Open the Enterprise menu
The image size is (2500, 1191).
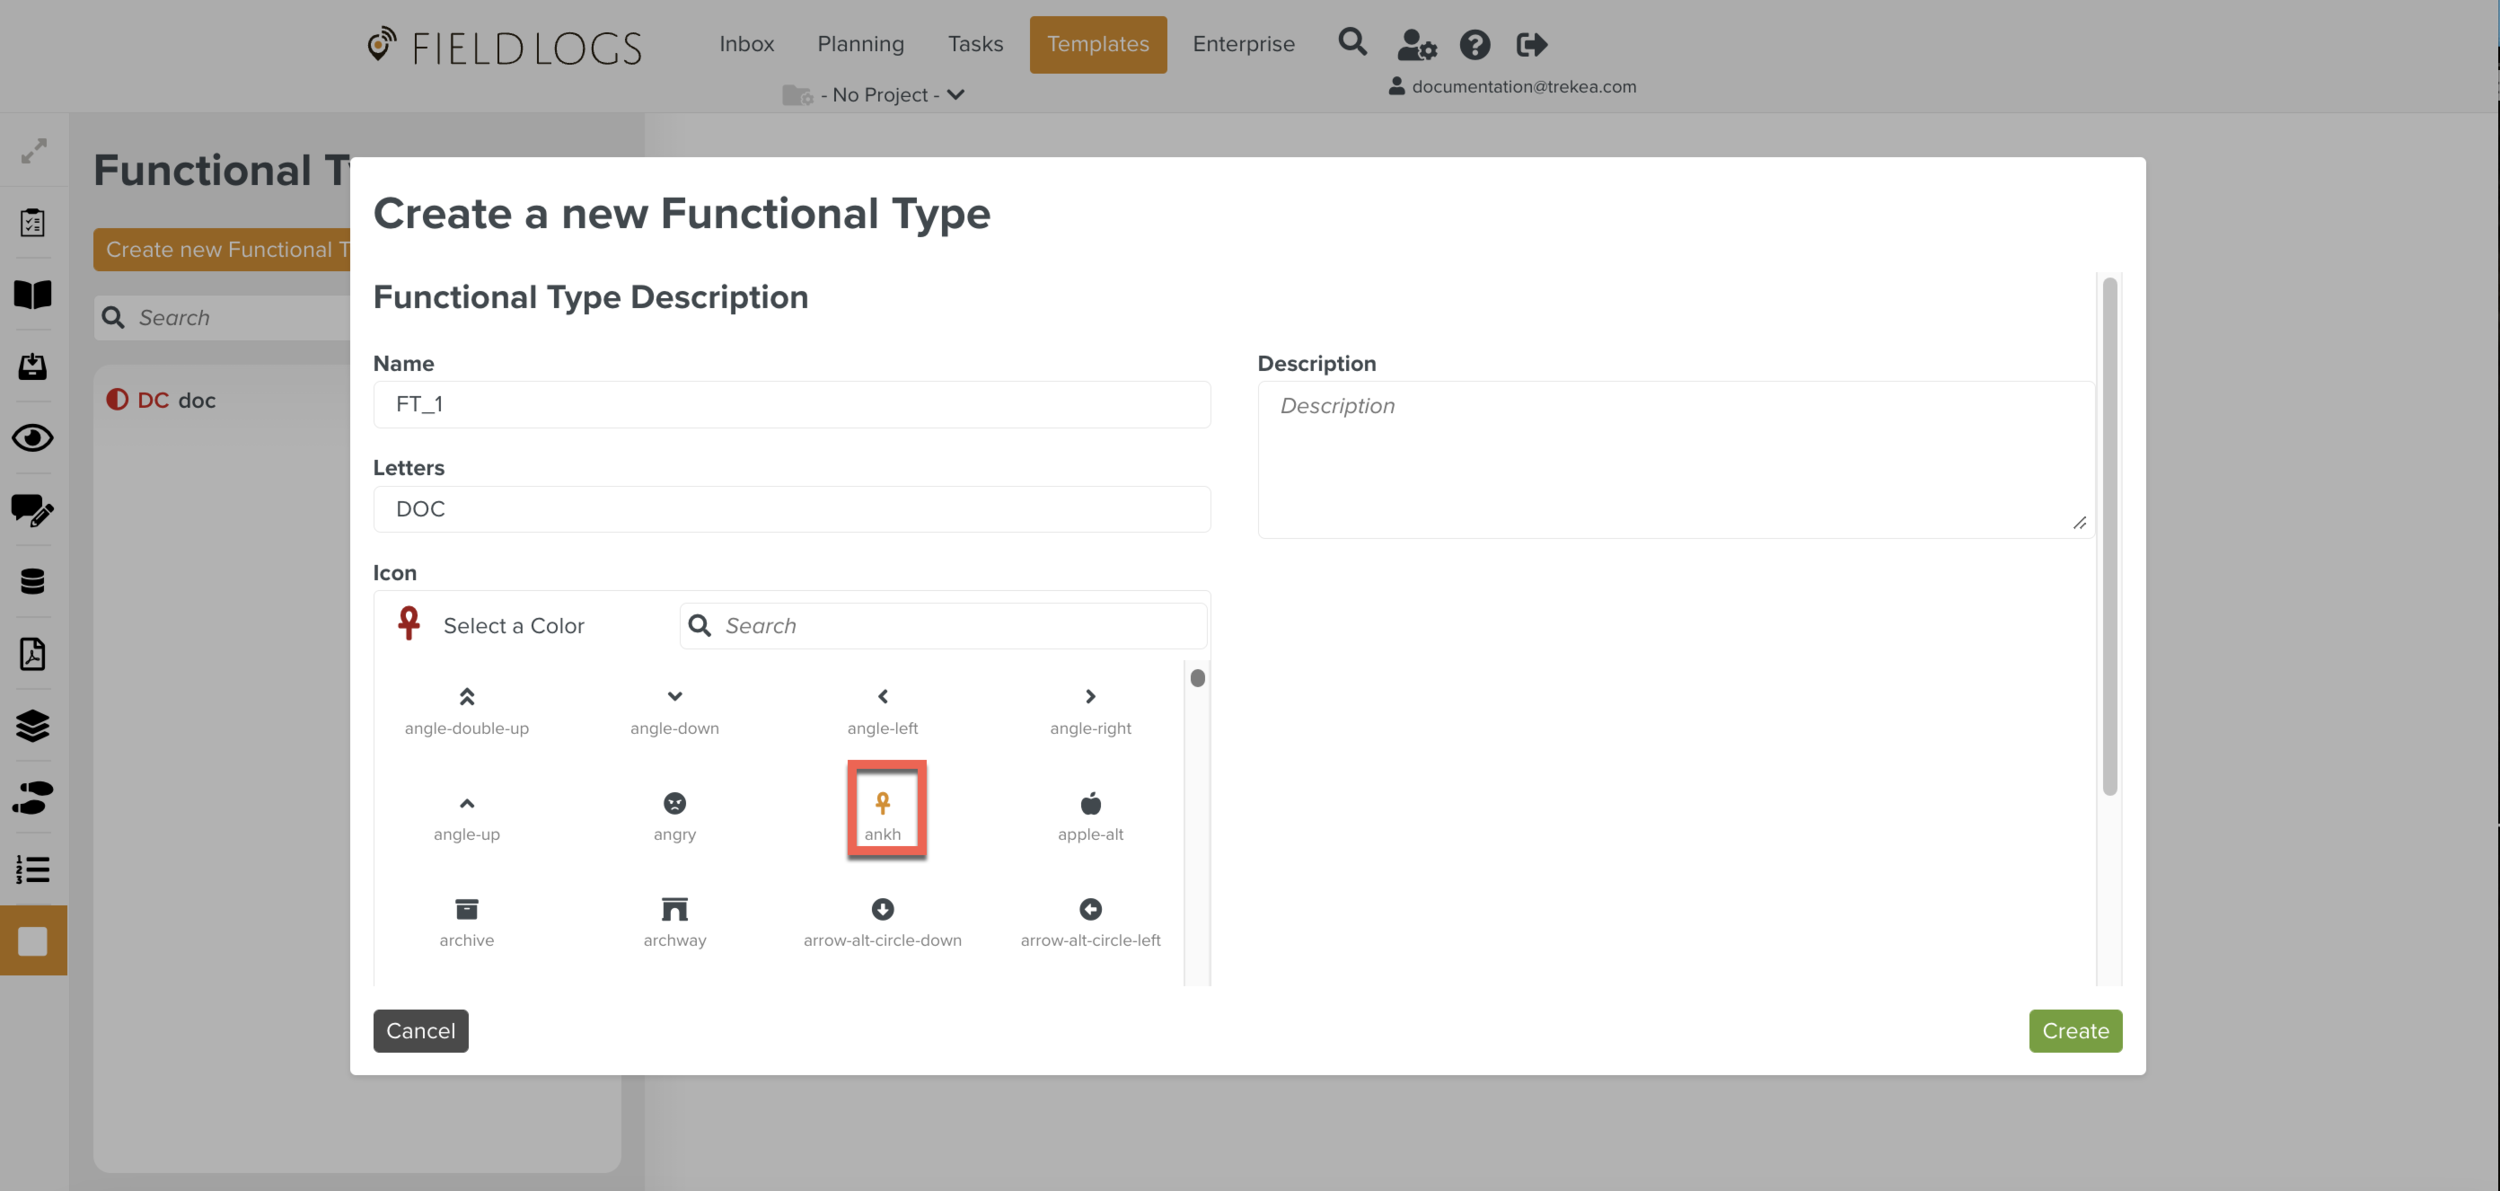pos(1243,44)
